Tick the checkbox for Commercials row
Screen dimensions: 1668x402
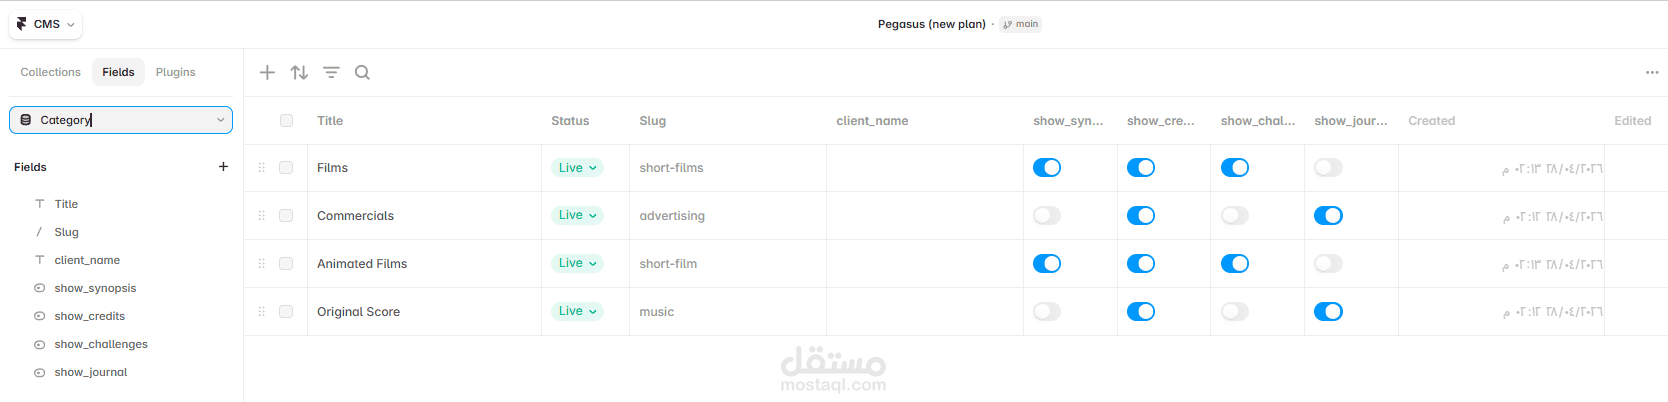pos(286,216)
